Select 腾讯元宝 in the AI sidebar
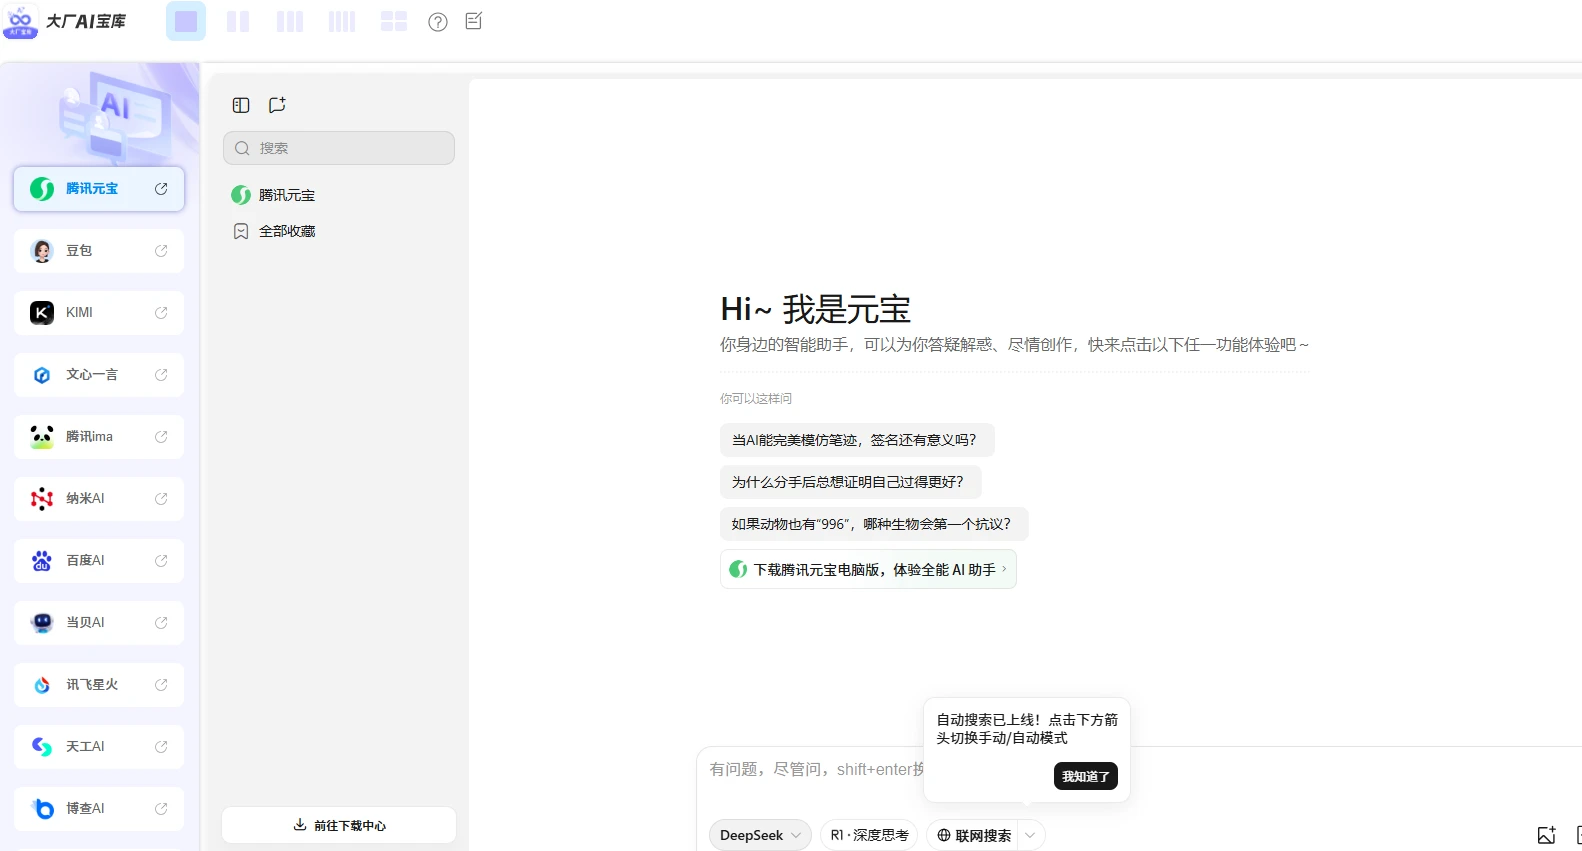The width and height of the screenshot is (1582, 851). pos(99,189)
